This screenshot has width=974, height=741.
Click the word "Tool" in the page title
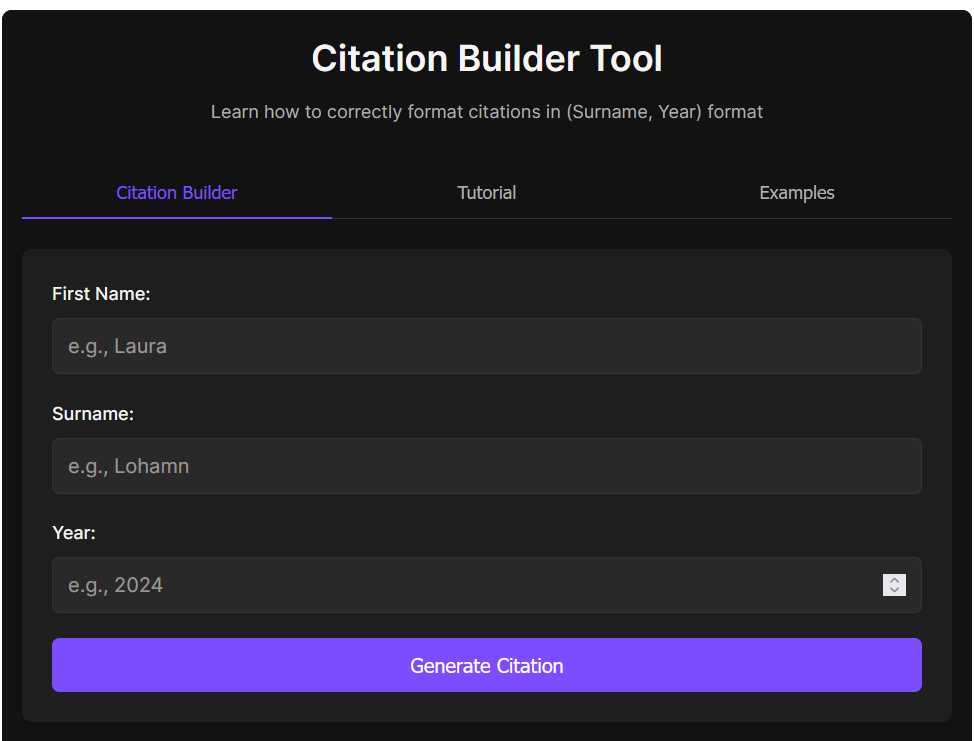(x=624, y=59)
